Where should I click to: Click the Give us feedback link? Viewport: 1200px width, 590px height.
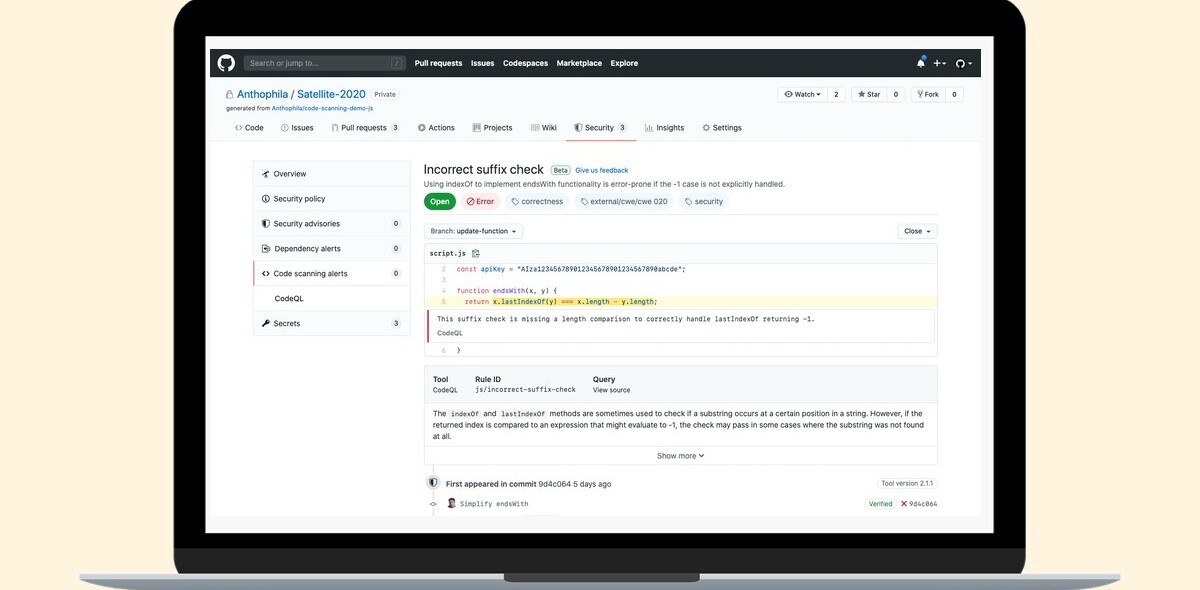(x=600, y=170)
